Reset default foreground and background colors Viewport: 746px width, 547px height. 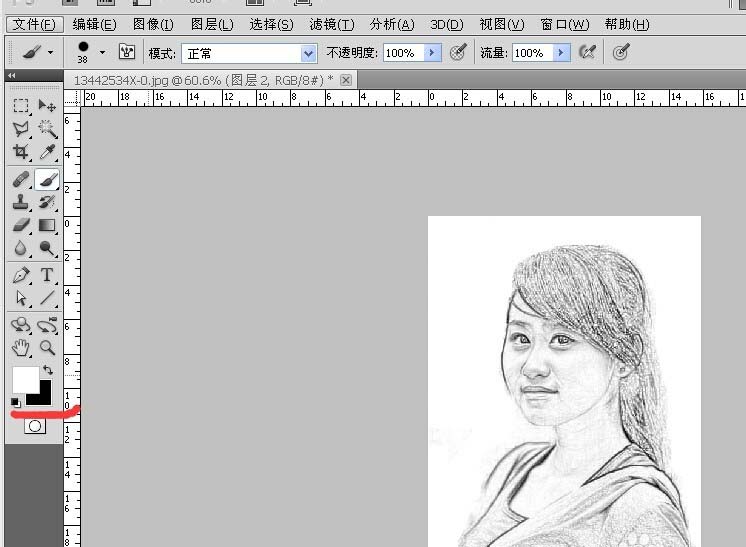[16, 403]
